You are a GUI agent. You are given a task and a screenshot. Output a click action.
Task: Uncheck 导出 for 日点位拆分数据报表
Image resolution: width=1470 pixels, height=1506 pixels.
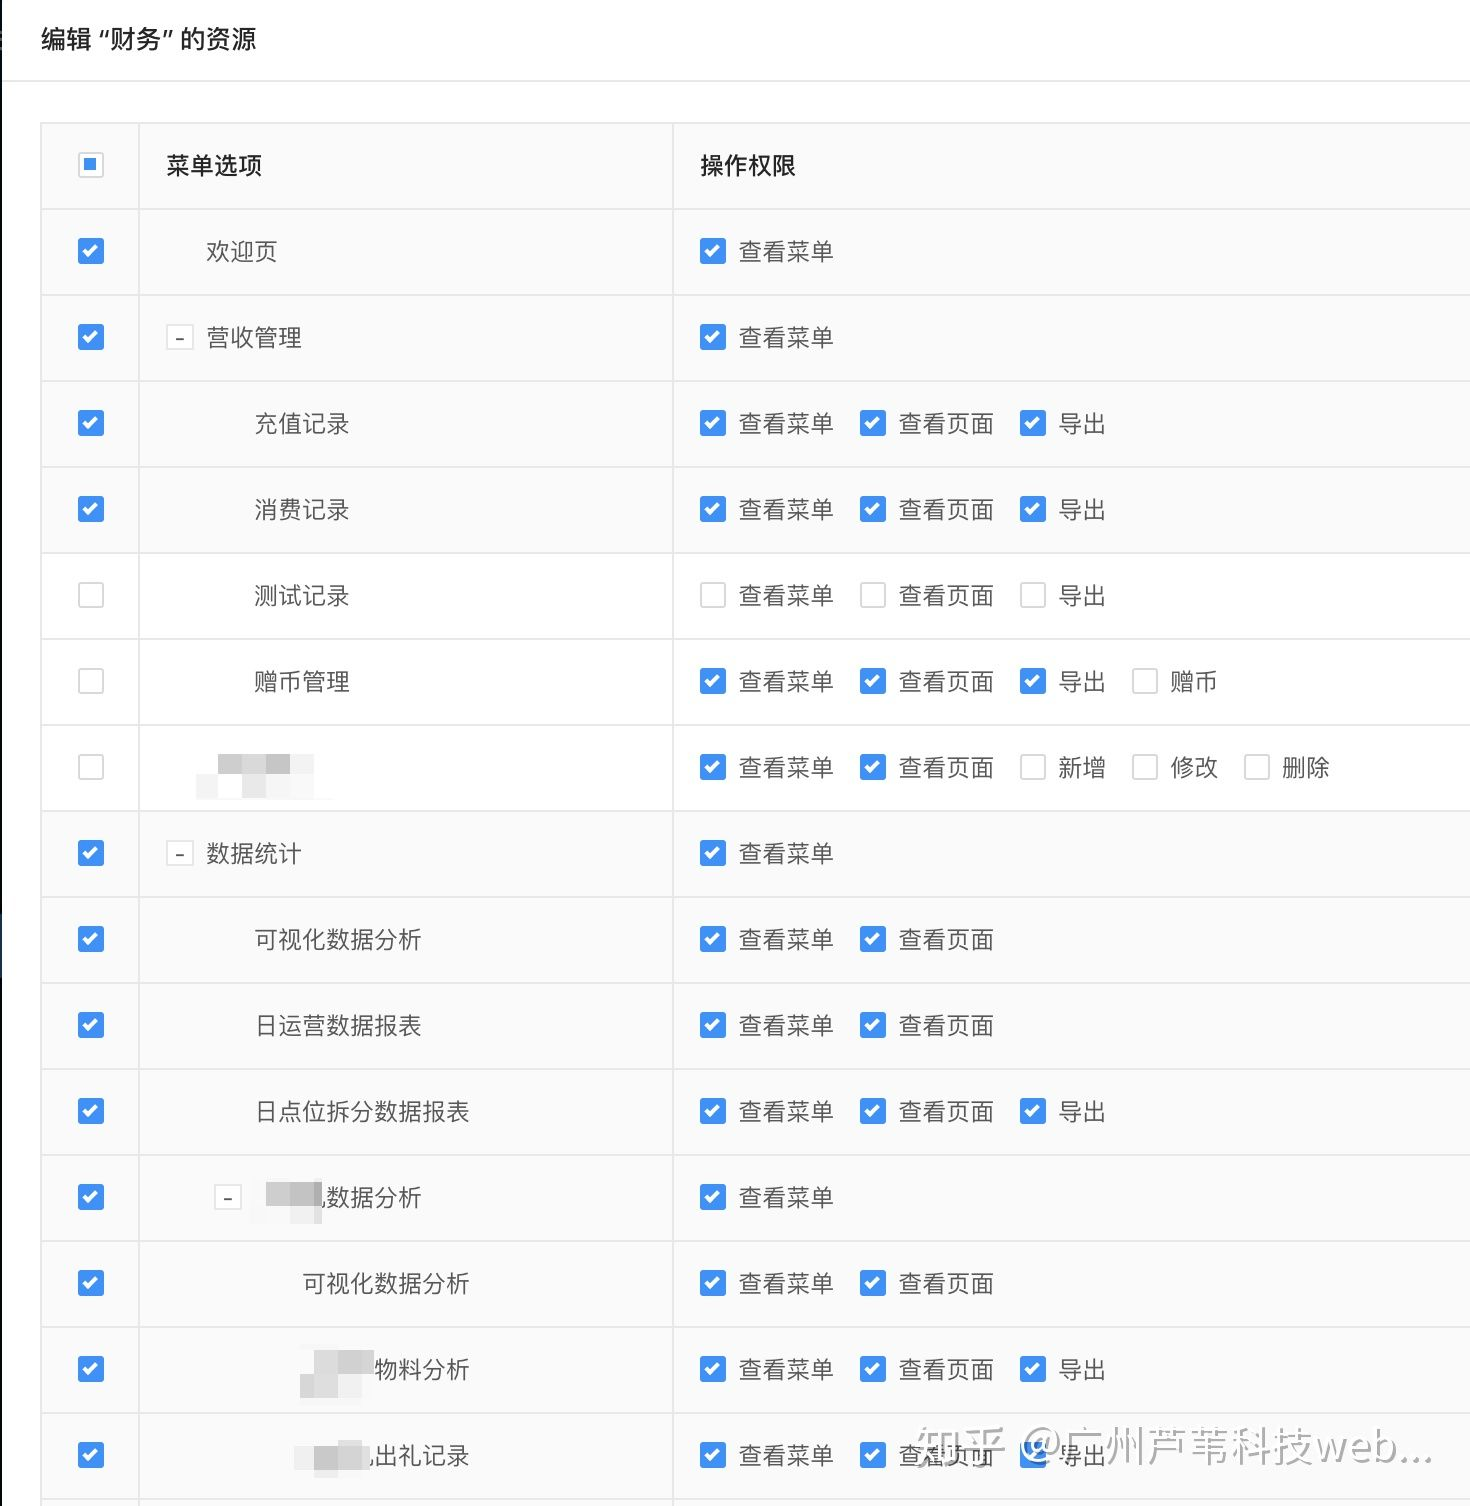[1032, 1111]
